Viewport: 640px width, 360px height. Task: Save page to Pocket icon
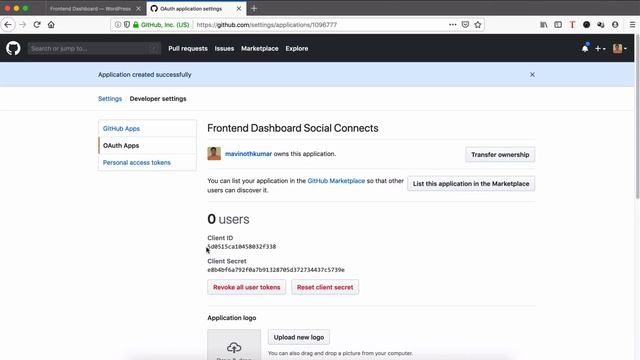(465, 24)
